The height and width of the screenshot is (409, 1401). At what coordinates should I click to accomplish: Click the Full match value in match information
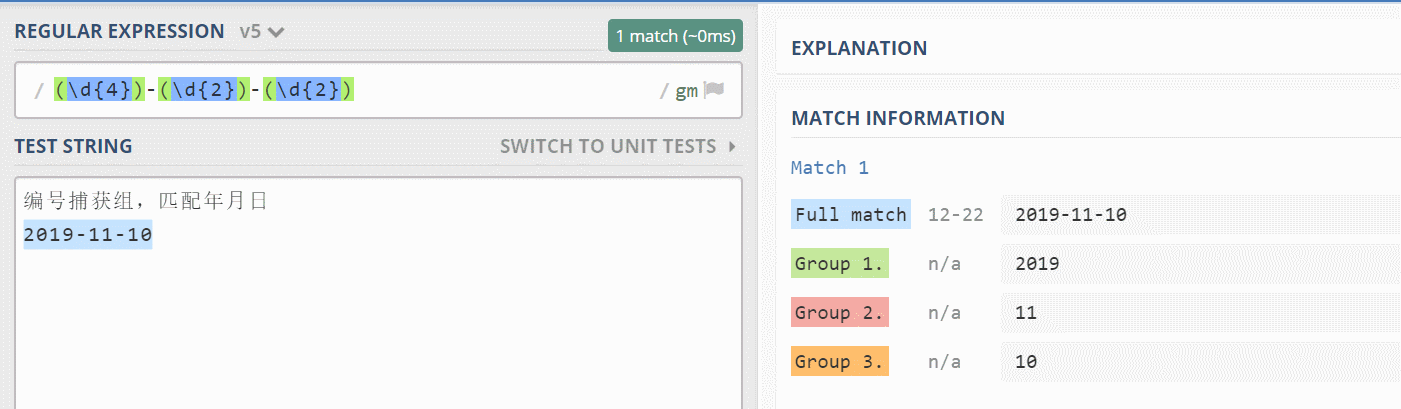click(x=1072, y=214)
